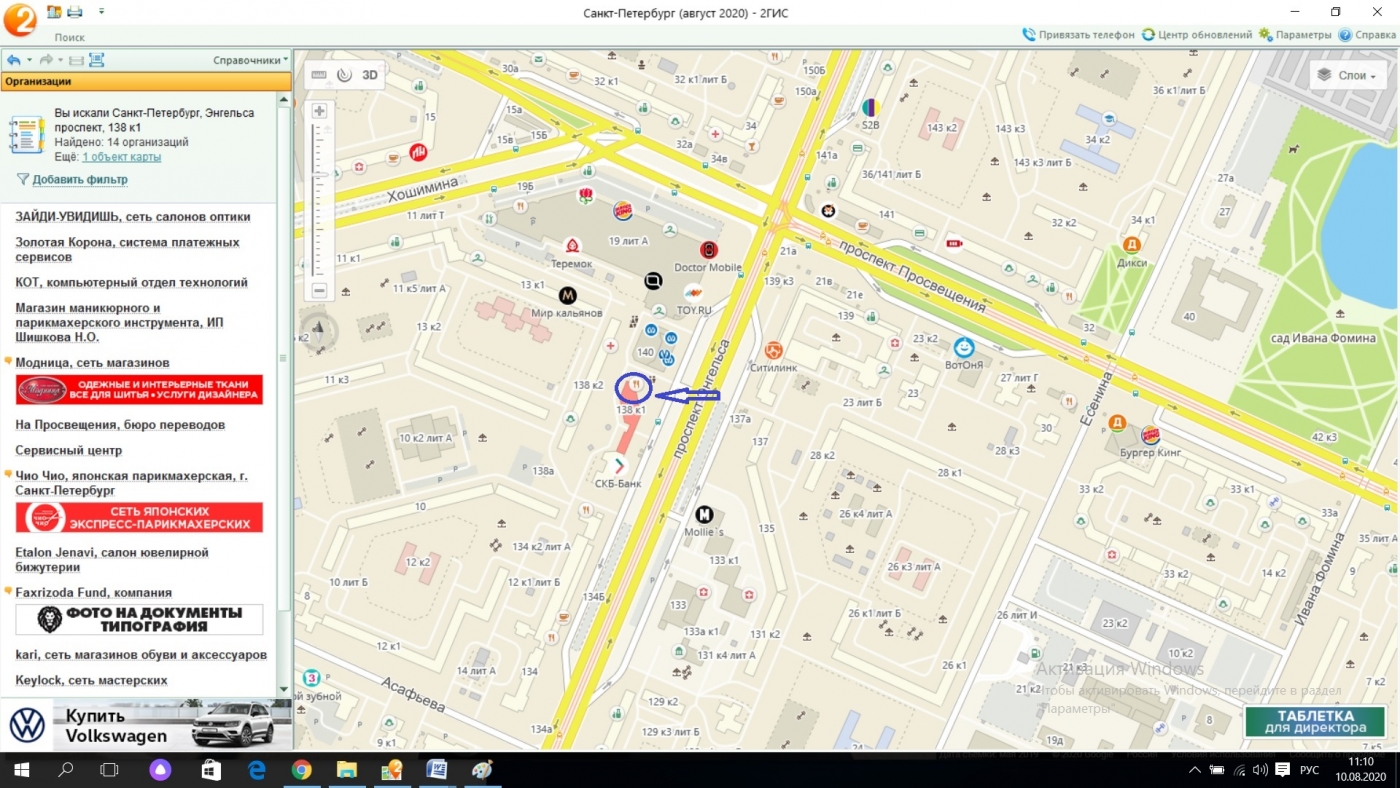Click the printer icon in quick toolbar
Screen dimensions: 1400x788
(x=75, y=12)
